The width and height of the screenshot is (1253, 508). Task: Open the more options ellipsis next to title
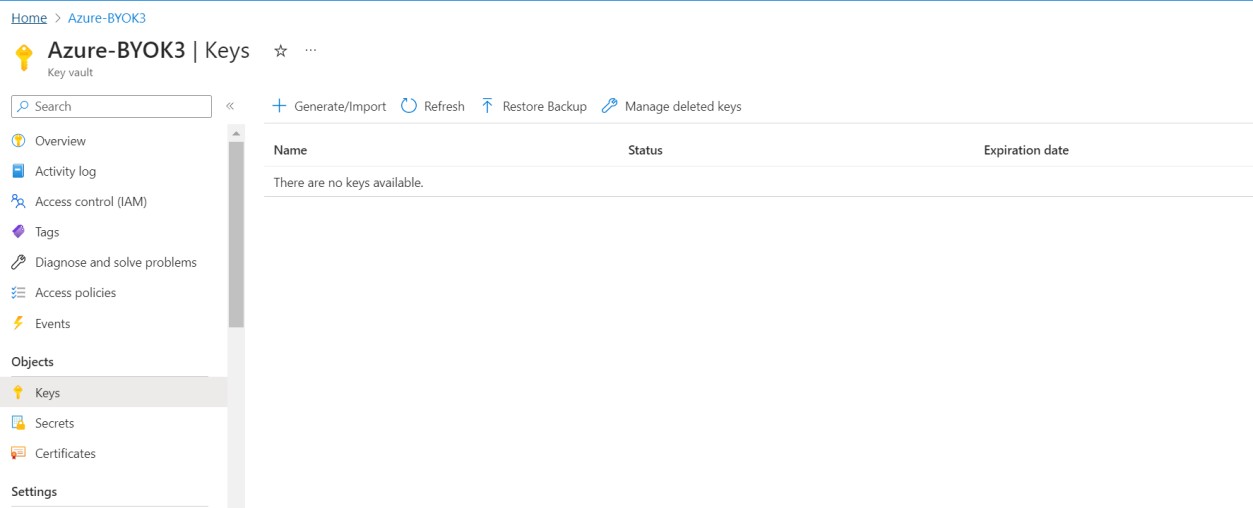coord(311,50)
